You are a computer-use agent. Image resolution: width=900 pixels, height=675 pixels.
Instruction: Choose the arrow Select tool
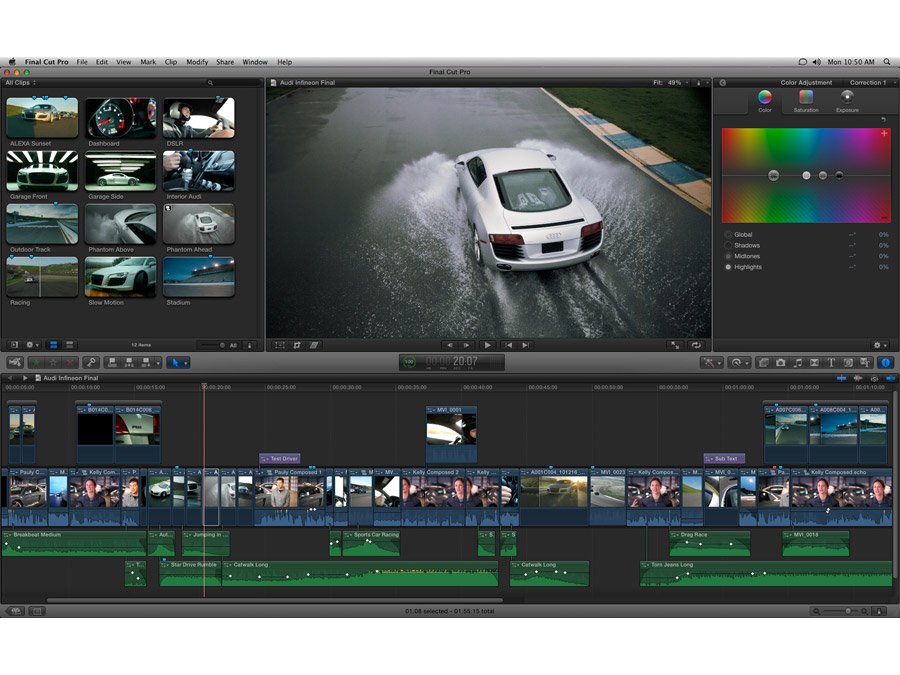coord(175,363)
